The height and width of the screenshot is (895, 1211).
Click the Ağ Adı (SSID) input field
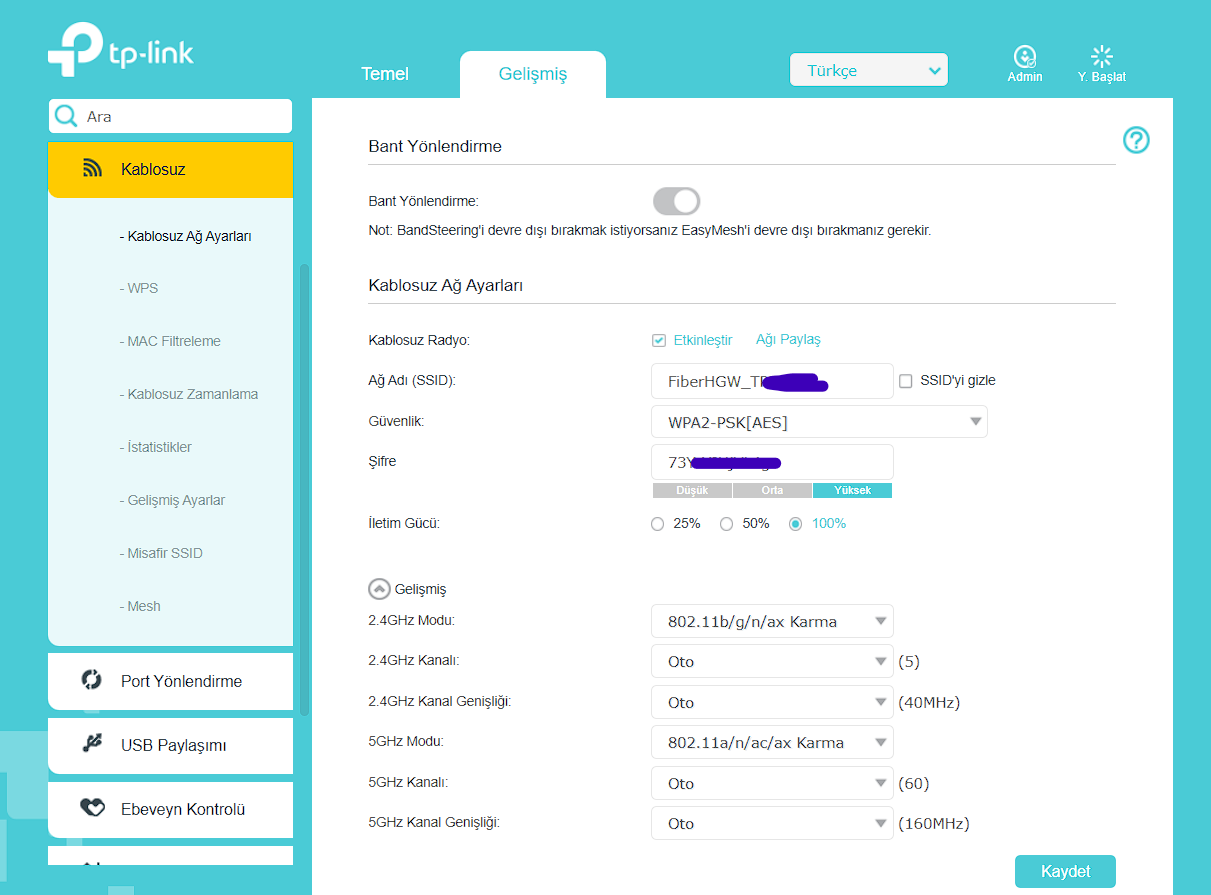point(772,381)
